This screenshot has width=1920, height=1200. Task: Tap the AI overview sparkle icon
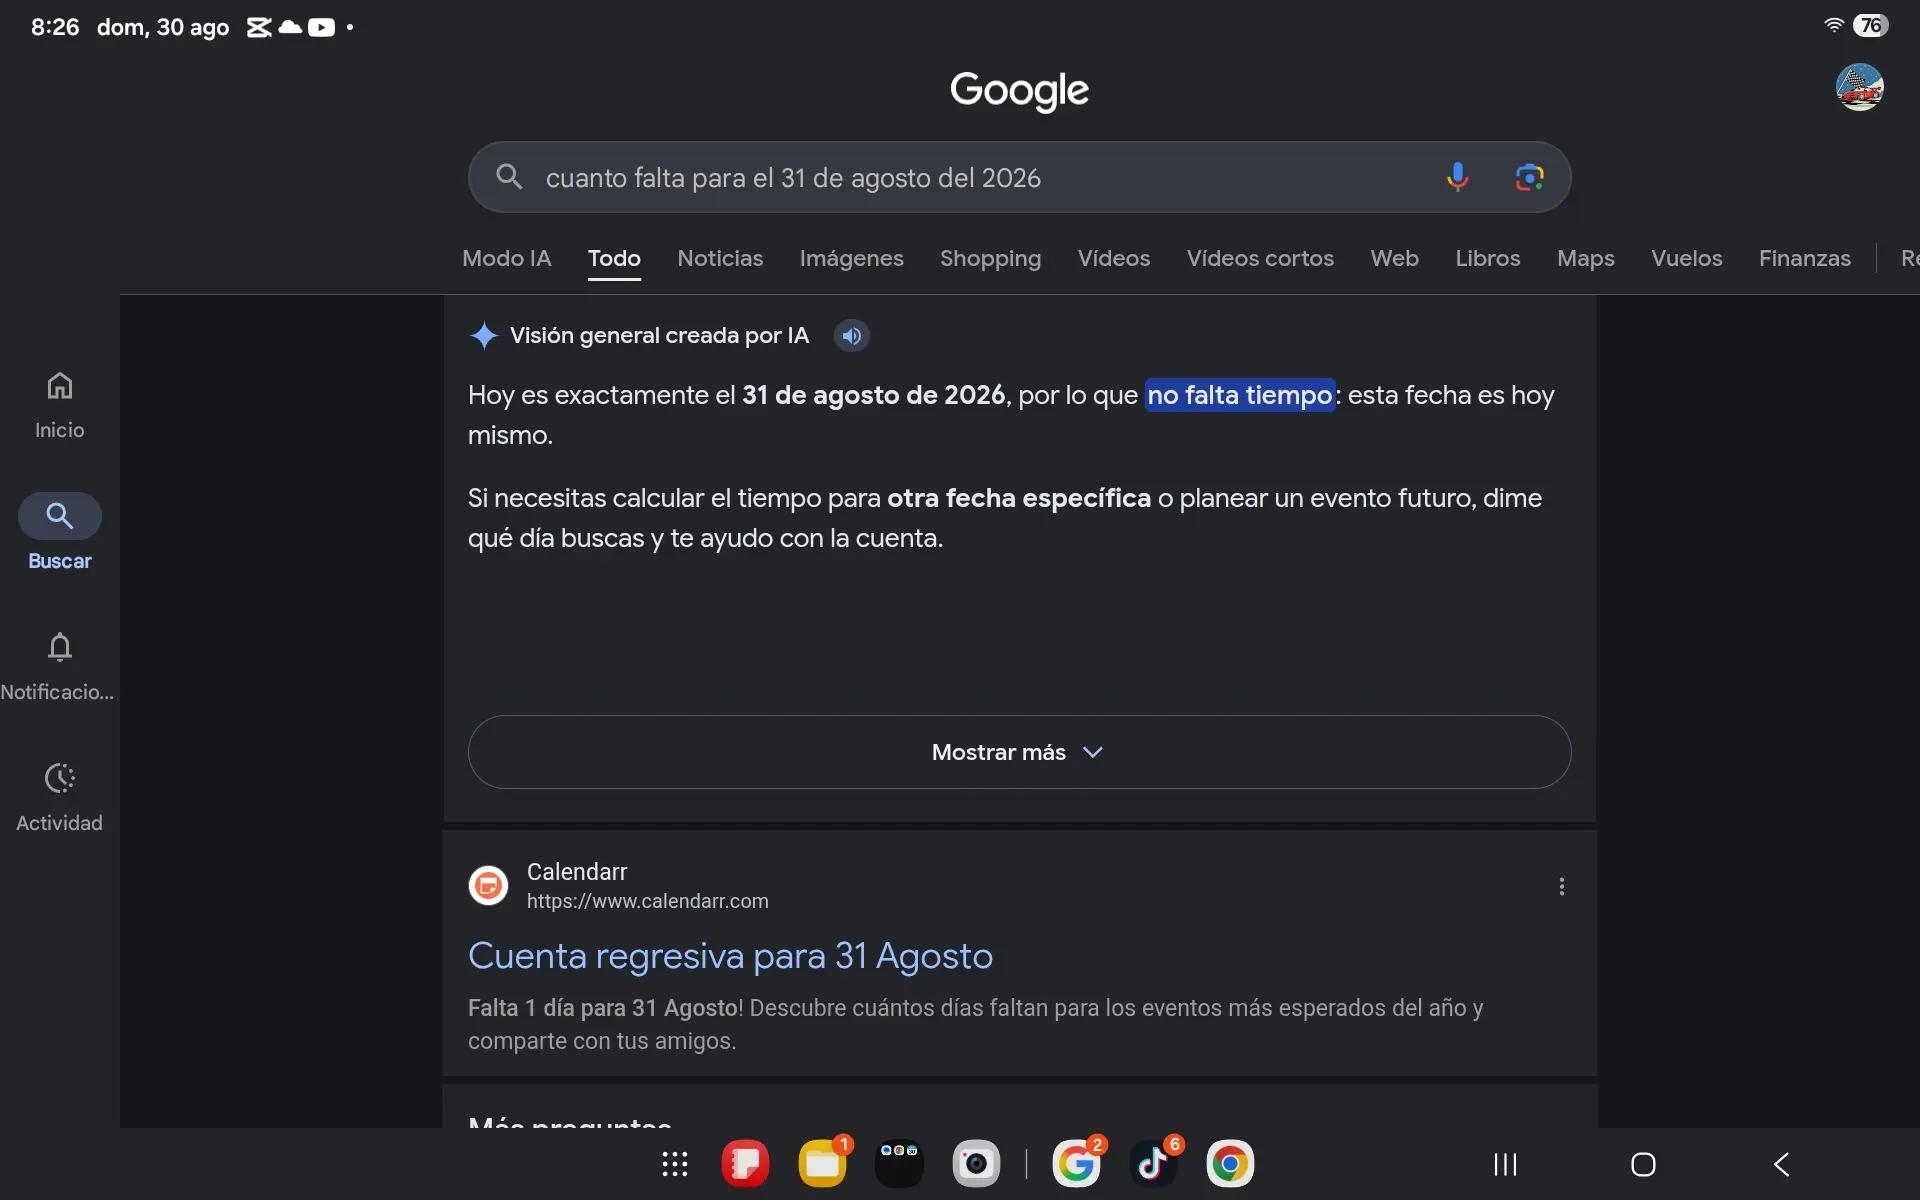(484, 336)
